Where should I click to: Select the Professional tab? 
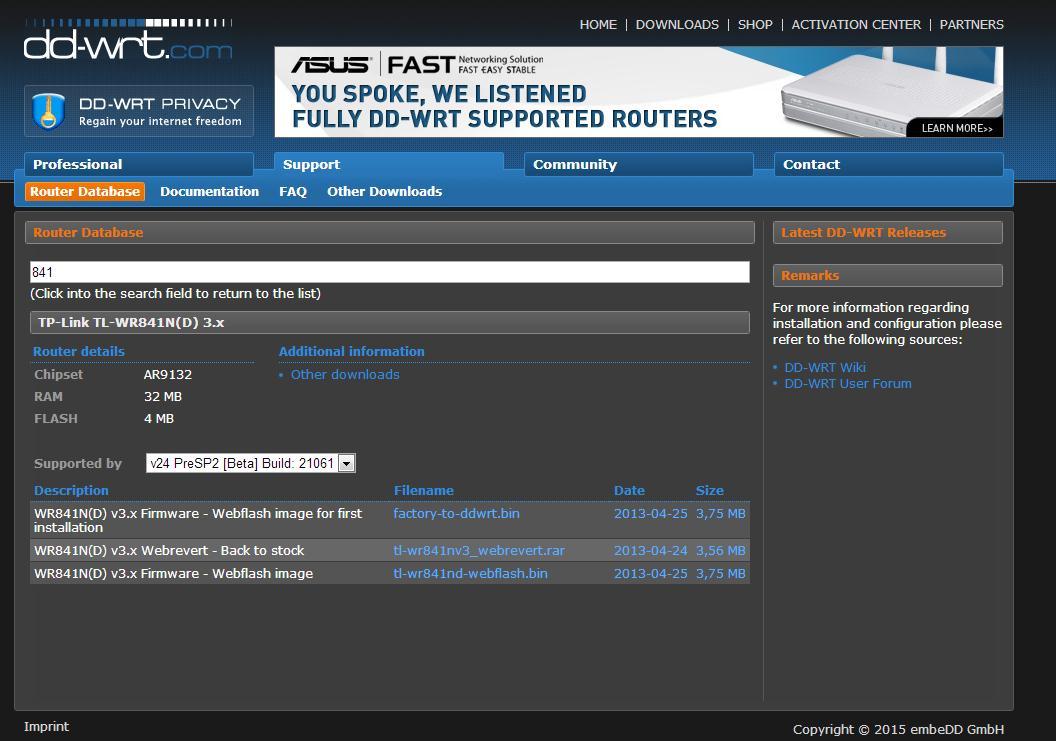pos(139,164)
